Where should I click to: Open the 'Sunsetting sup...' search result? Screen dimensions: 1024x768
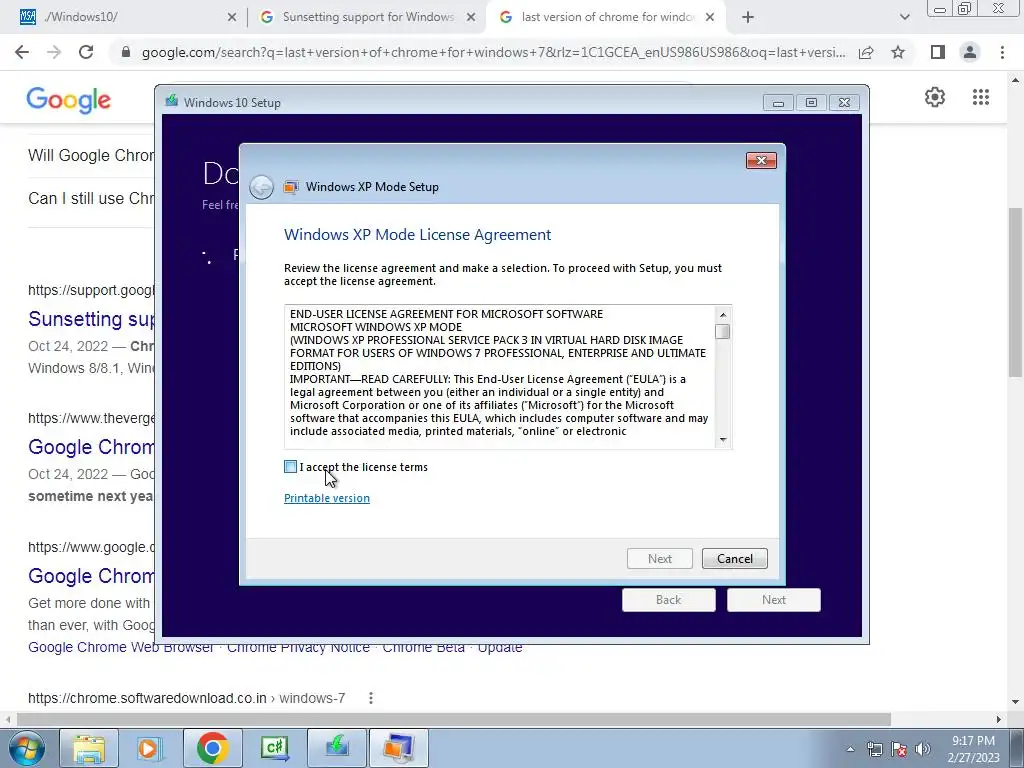tap(91, 319)
